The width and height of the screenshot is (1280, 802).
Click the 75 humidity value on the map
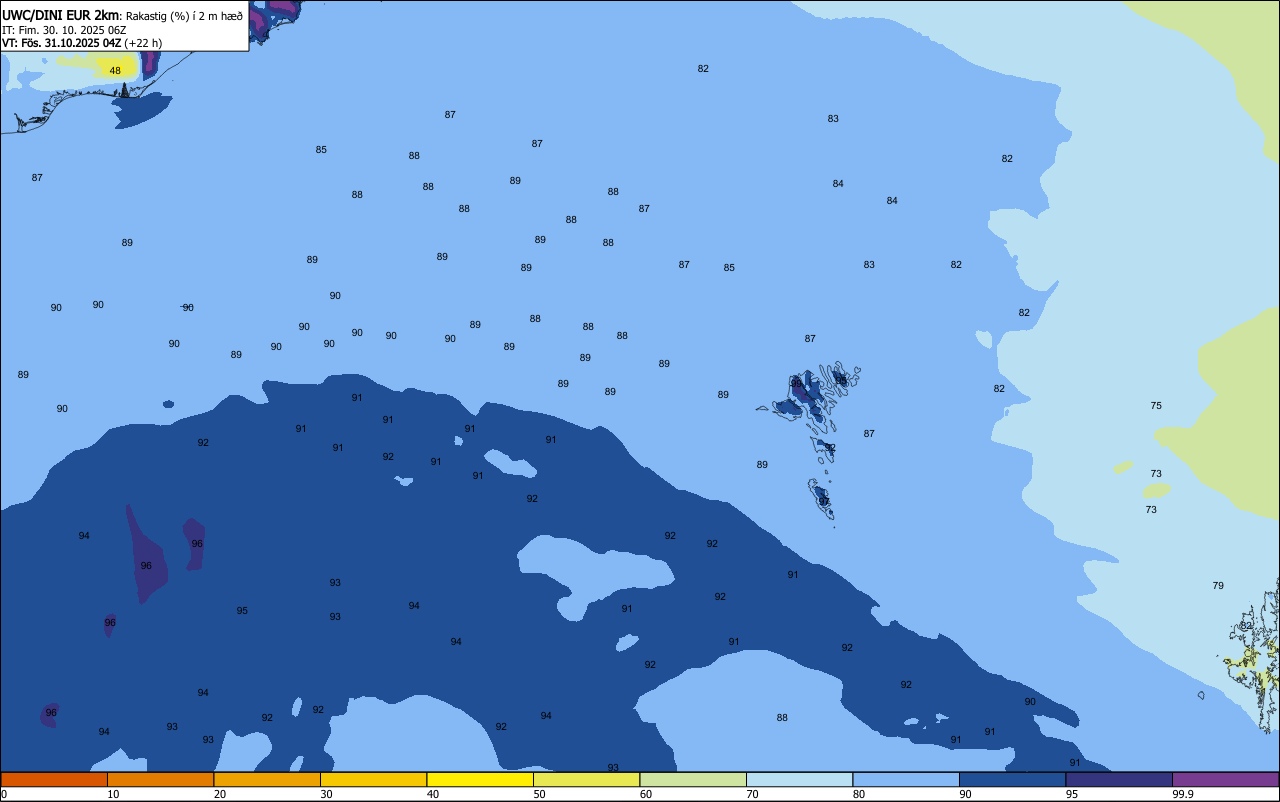pyautogui.click(x=1156, y=406)
